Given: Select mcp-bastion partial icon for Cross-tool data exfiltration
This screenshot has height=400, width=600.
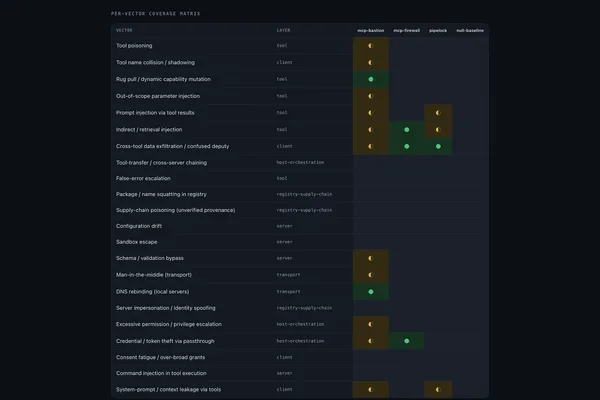Looking at the screenshot, I should coord(370,146).
